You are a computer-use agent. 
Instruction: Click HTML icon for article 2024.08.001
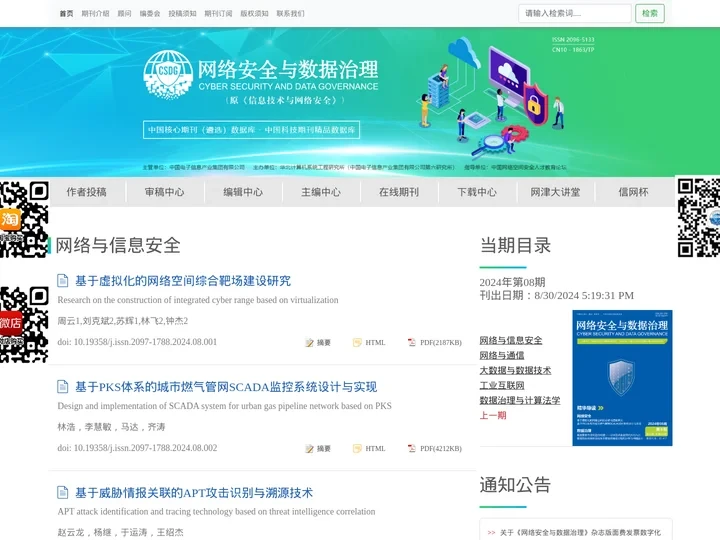(x=357, y=343)
